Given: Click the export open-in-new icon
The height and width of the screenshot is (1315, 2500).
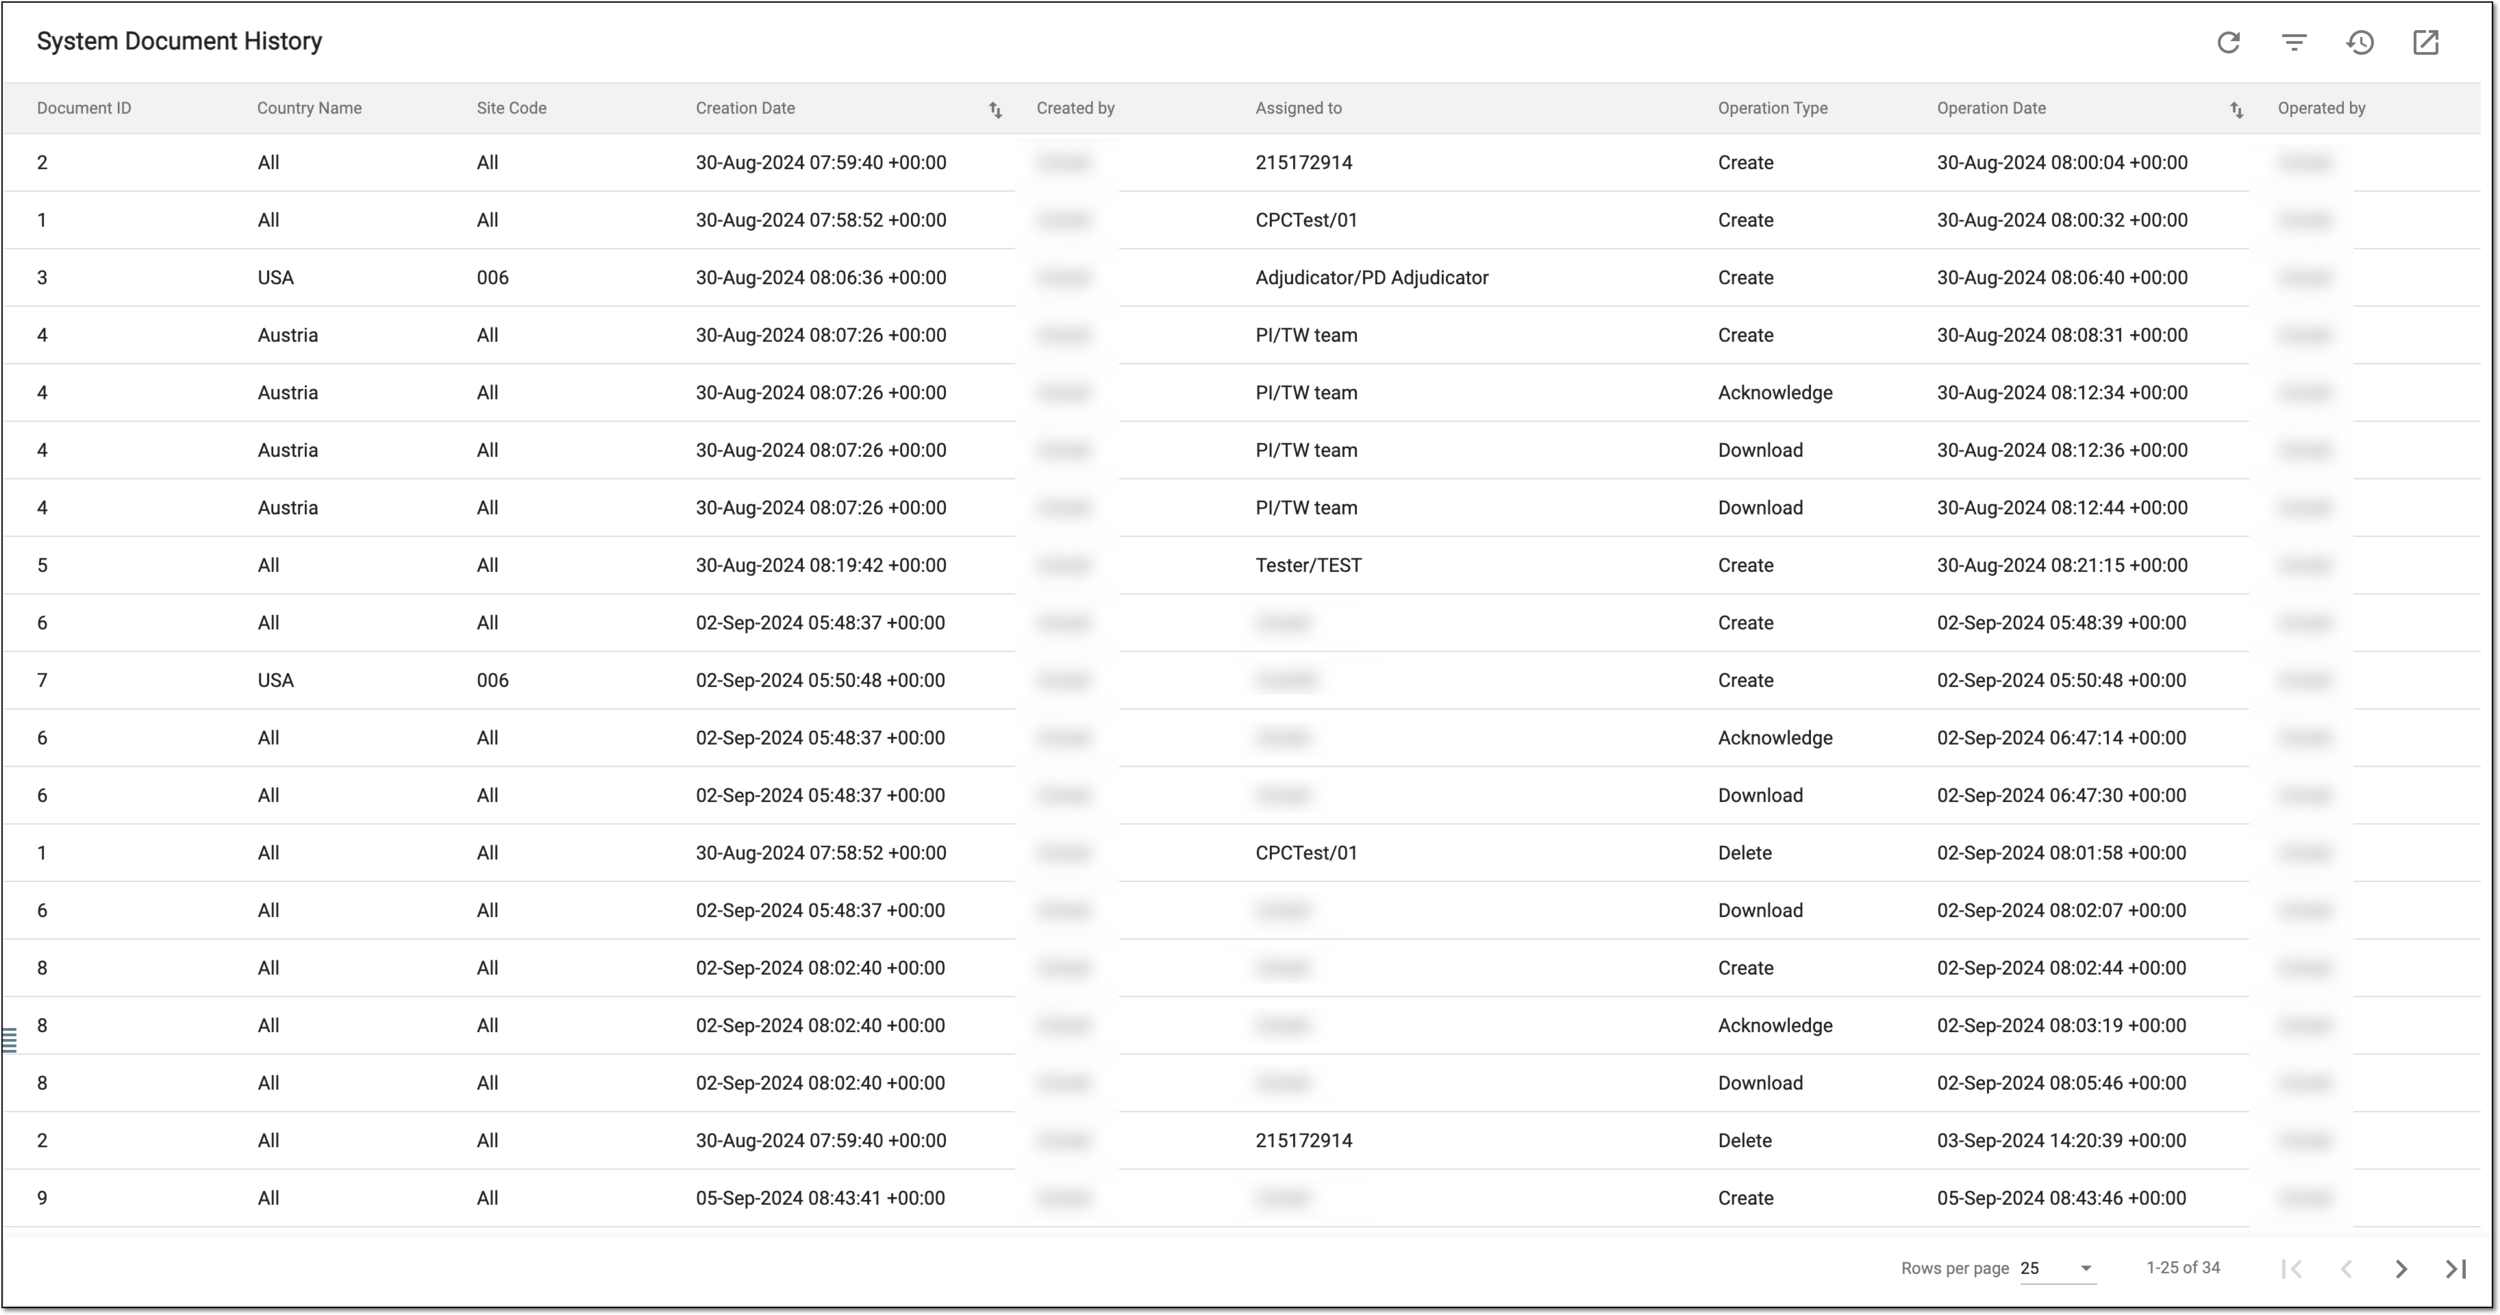Looking at the screenshot, I should pos(2426,42).
